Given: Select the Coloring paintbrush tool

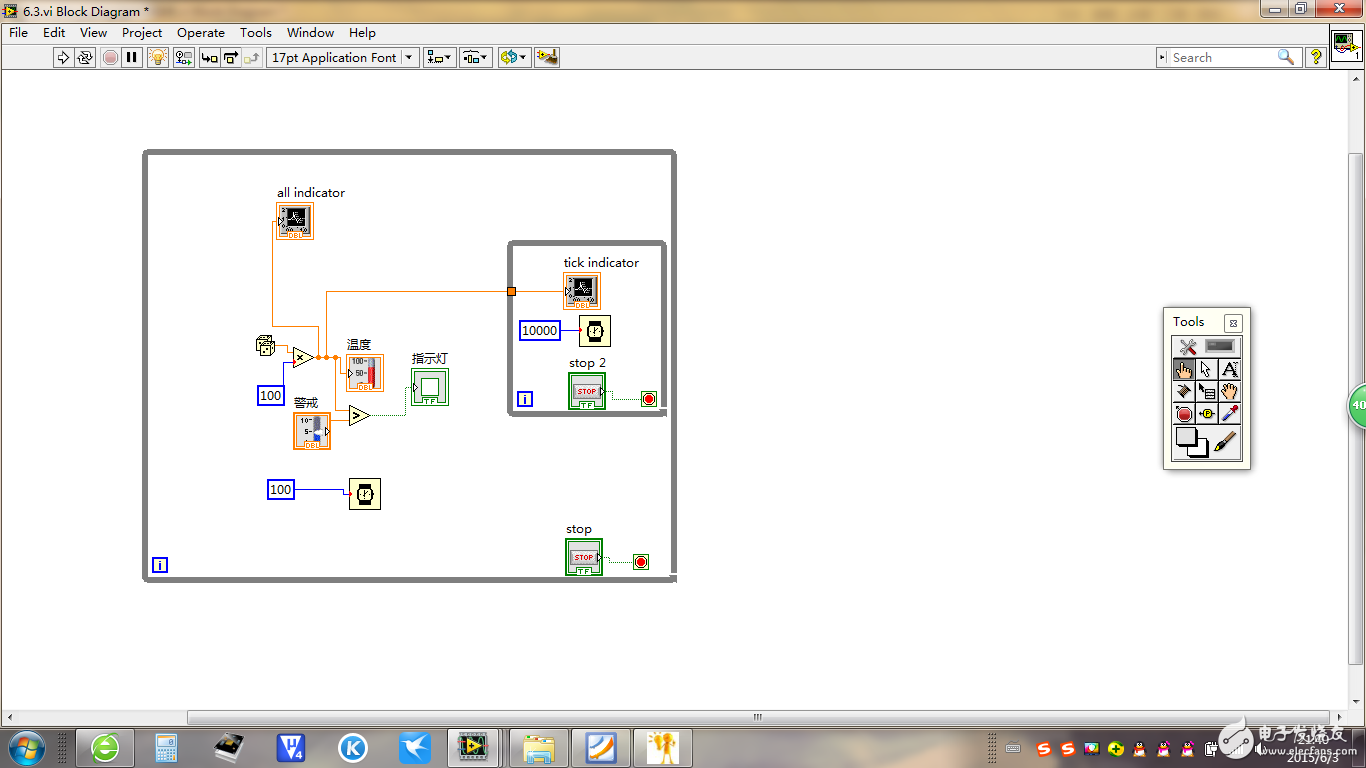Looking at the screenshot, I should (1226, 441).
